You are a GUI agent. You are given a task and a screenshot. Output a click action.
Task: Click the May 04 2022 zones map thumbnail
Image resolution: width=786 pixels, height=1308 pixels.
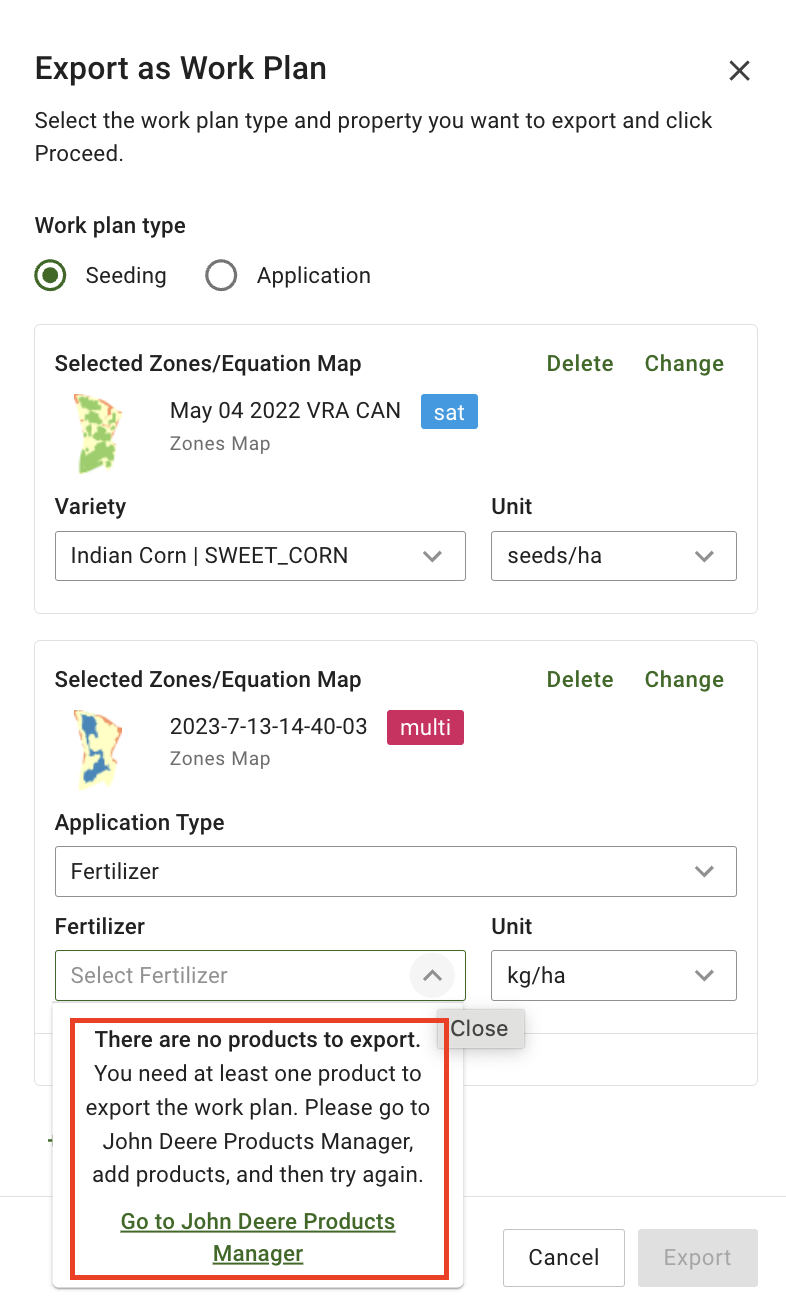pyautogui.click(x=97, y=432)
